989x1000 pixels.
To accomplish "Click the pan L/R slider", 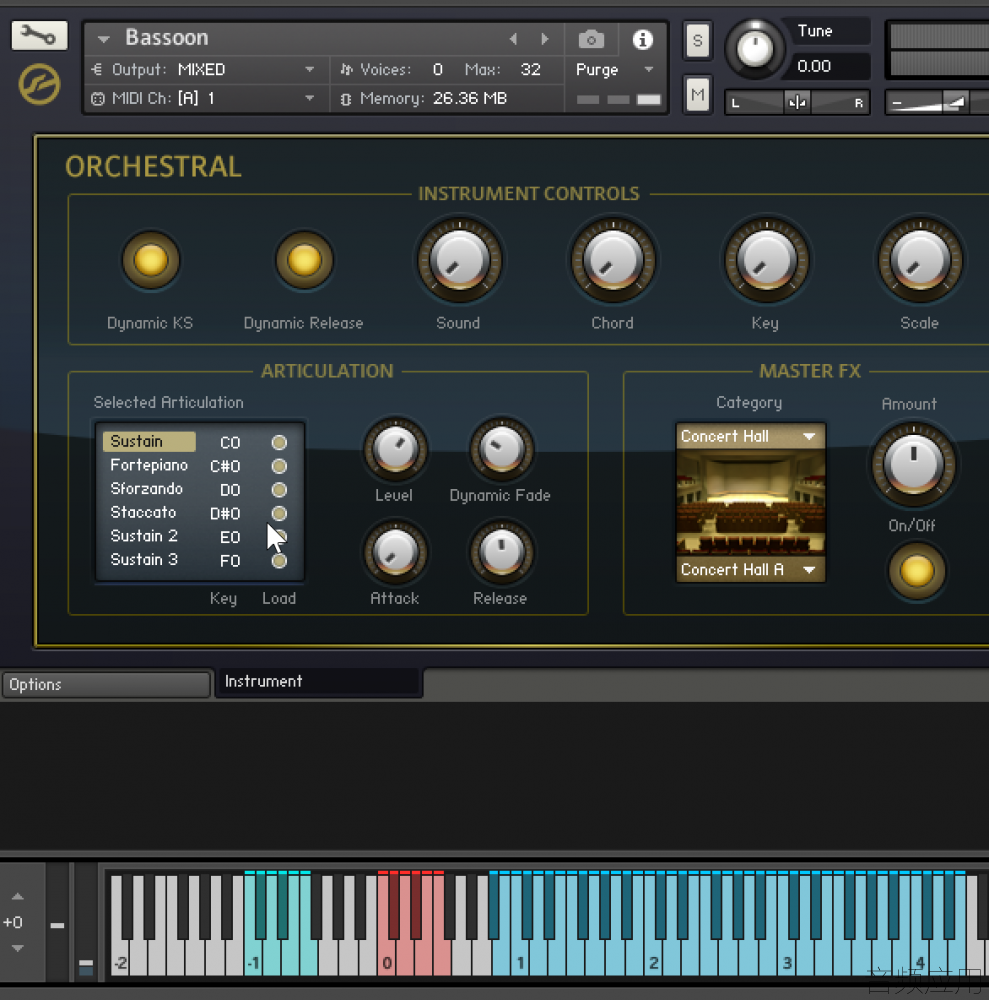I will pyautogui.click(x=797, y=103).
